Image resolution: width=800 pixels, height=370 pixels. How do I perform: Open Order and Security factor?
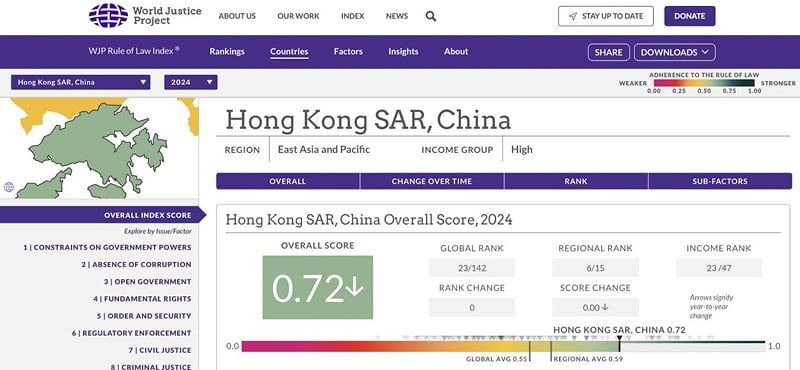(x=144, y=316)
